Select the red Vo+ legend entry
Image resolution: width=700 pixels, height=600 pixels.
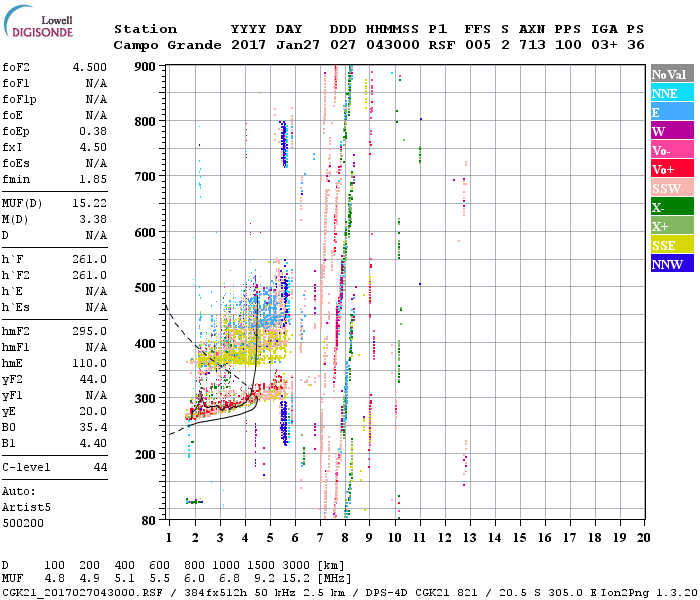pyautogui.click(x=672, y=169)
